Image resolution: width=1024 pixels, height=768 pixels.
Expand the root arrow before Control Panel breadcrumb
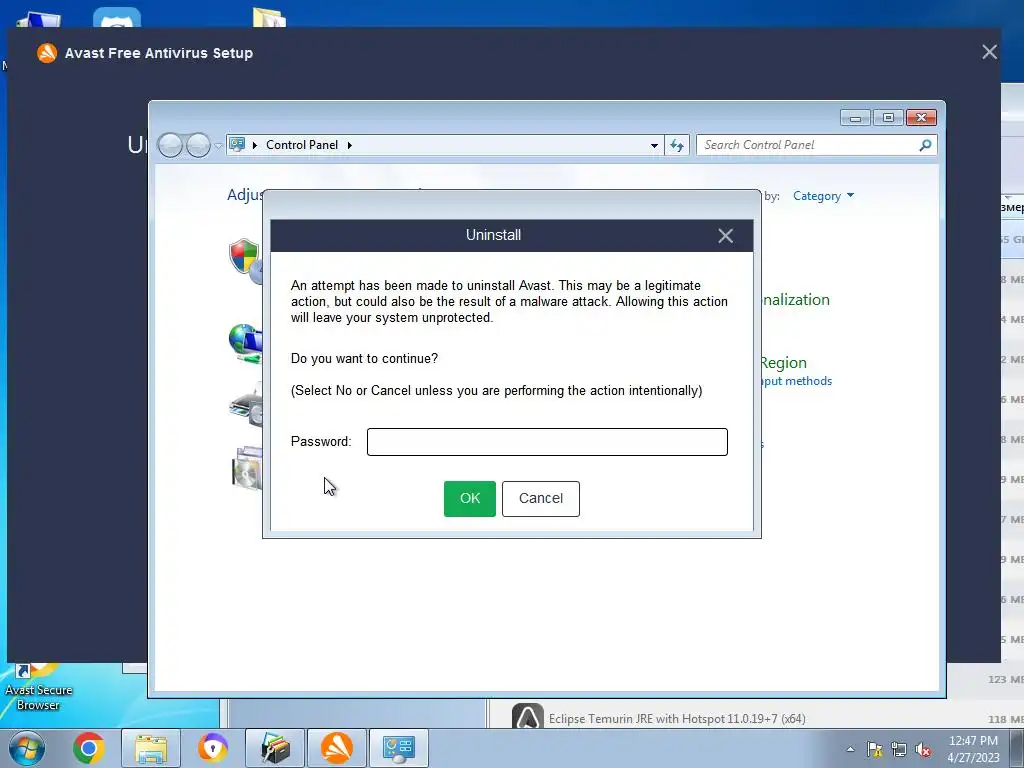(255, 145)
